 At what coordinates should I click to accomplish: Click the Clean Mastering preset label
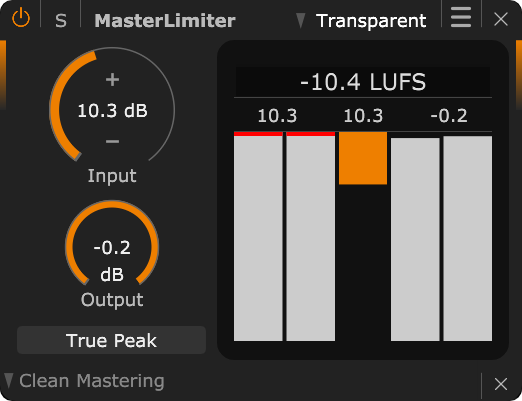[92, 381]
